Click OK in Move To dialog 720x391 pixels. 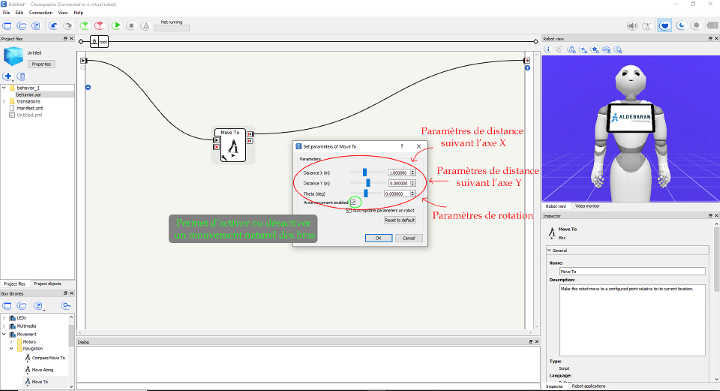click(378, 238)
